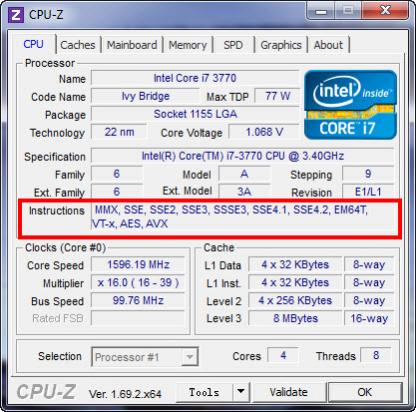Confirm with the OK button
The width and height of the screenshot is (416, 412).
365,392
